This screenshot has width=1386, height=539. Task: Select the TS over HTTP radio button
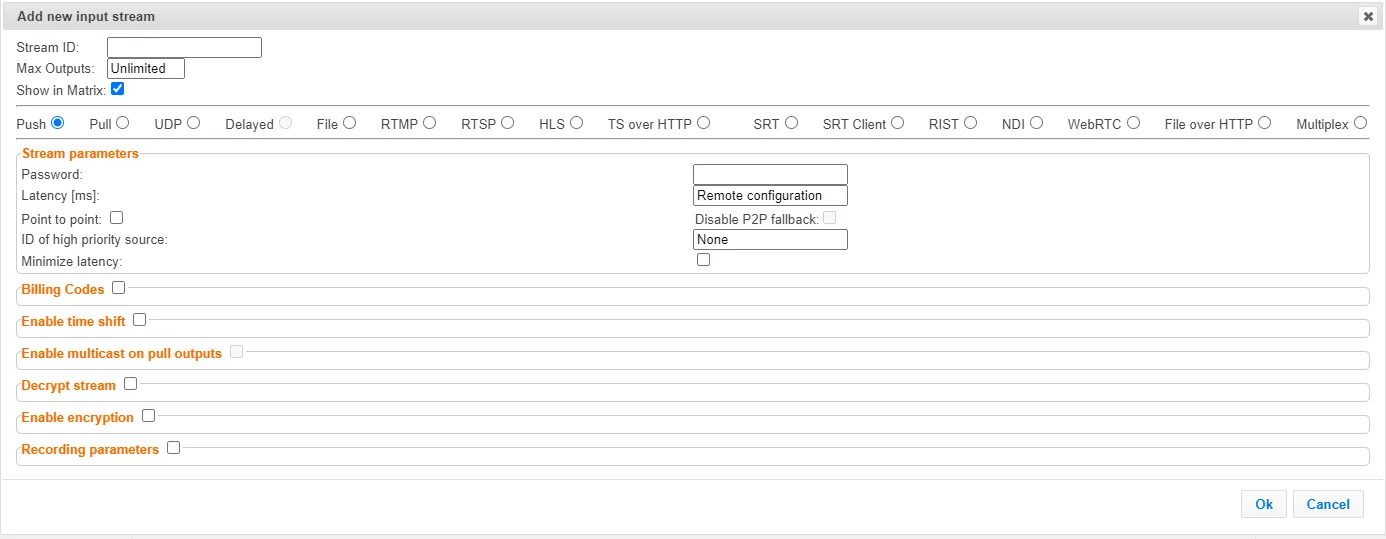[x=703, y=123]
